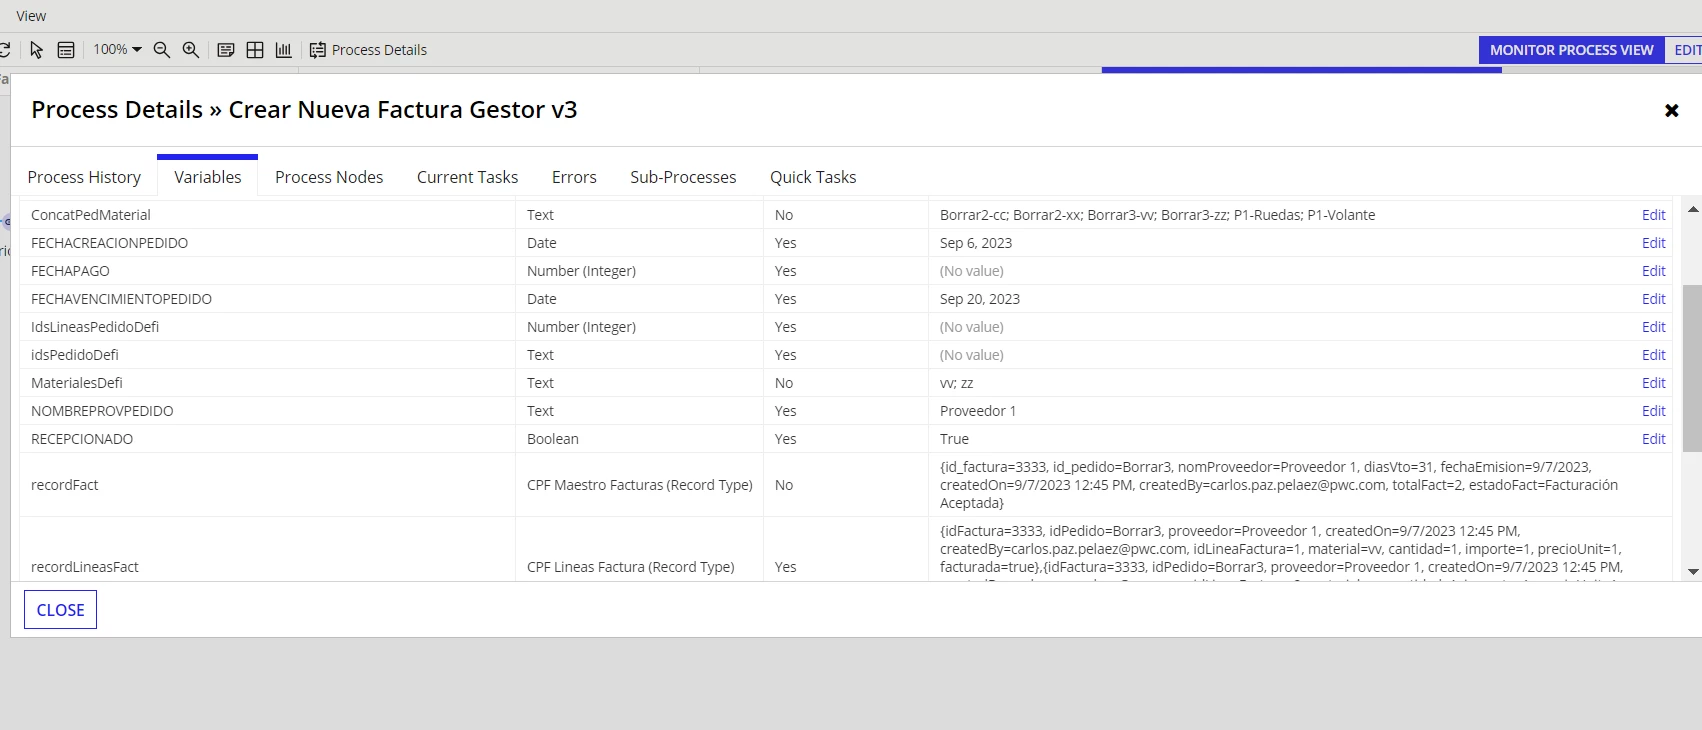1702x730 pixels.
Task: Show the Errors tab
Action: (574, 177)
